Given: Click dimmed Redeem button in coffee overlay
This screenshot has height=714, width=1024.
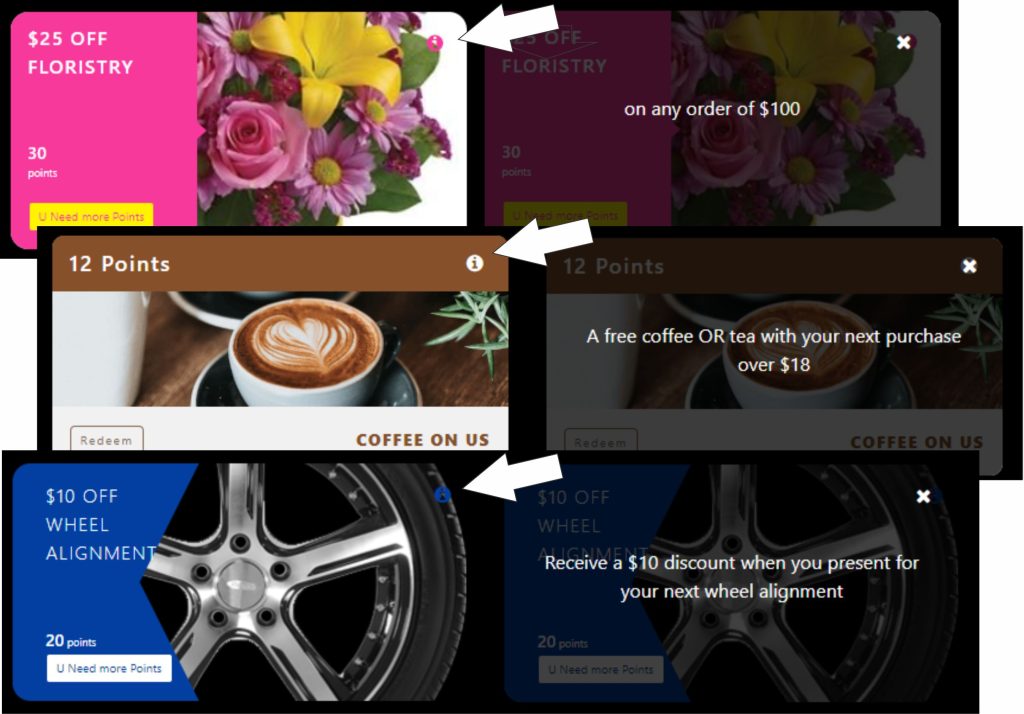Looking at the screenshot, I should pyautogui.click(x=601, y=442).
